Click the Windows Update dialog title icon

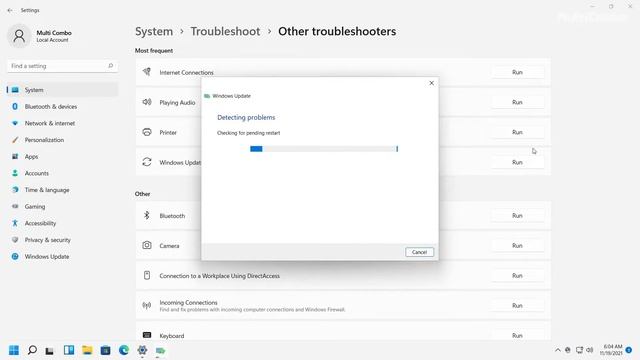coord(207,96)
